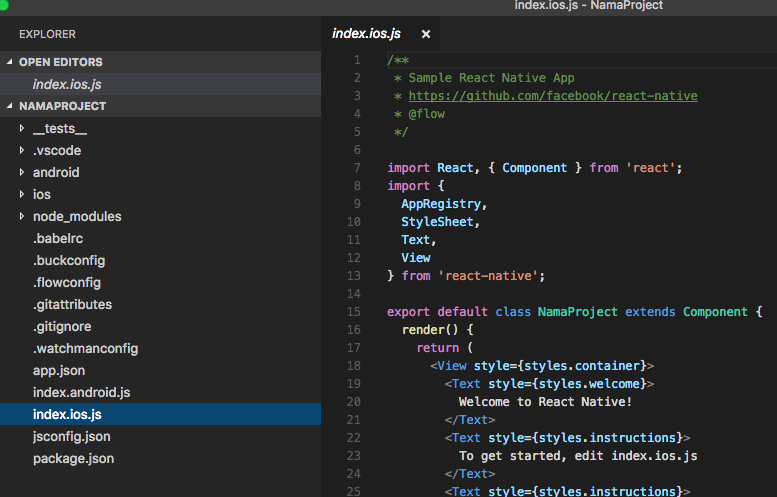Viewport: 777px width, 497px height.
Task: Click the NamaProject class name
Action: coord(577,312)
